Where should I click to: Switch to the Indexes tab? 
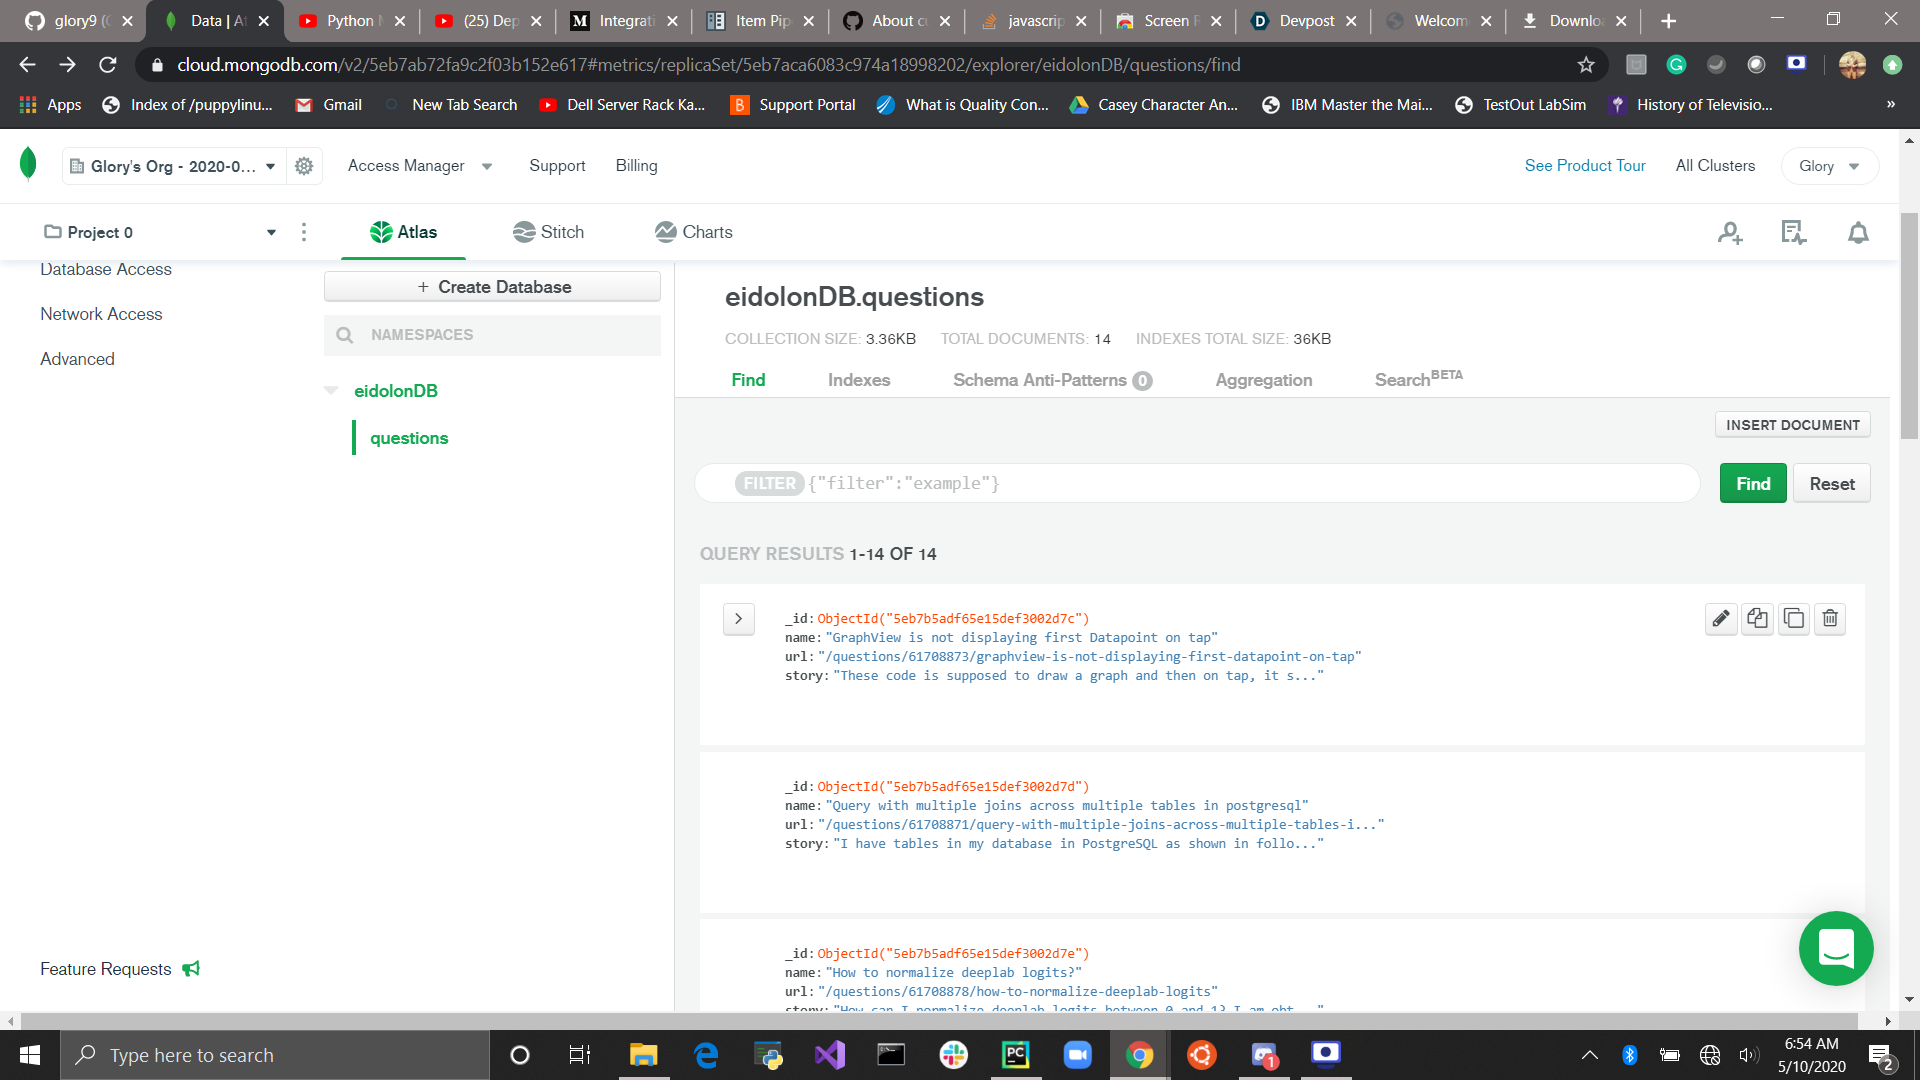858,380
